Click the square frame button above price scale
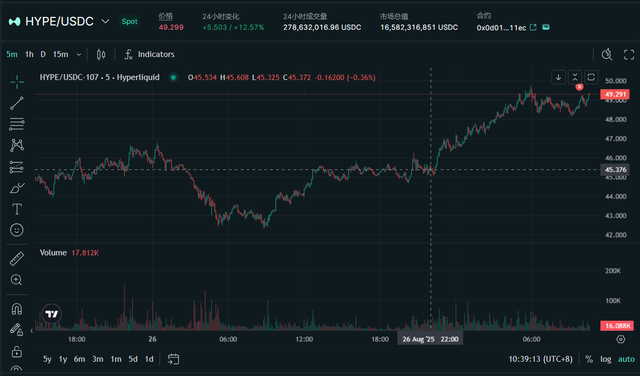The image size is (640, 376). [591, 77]
